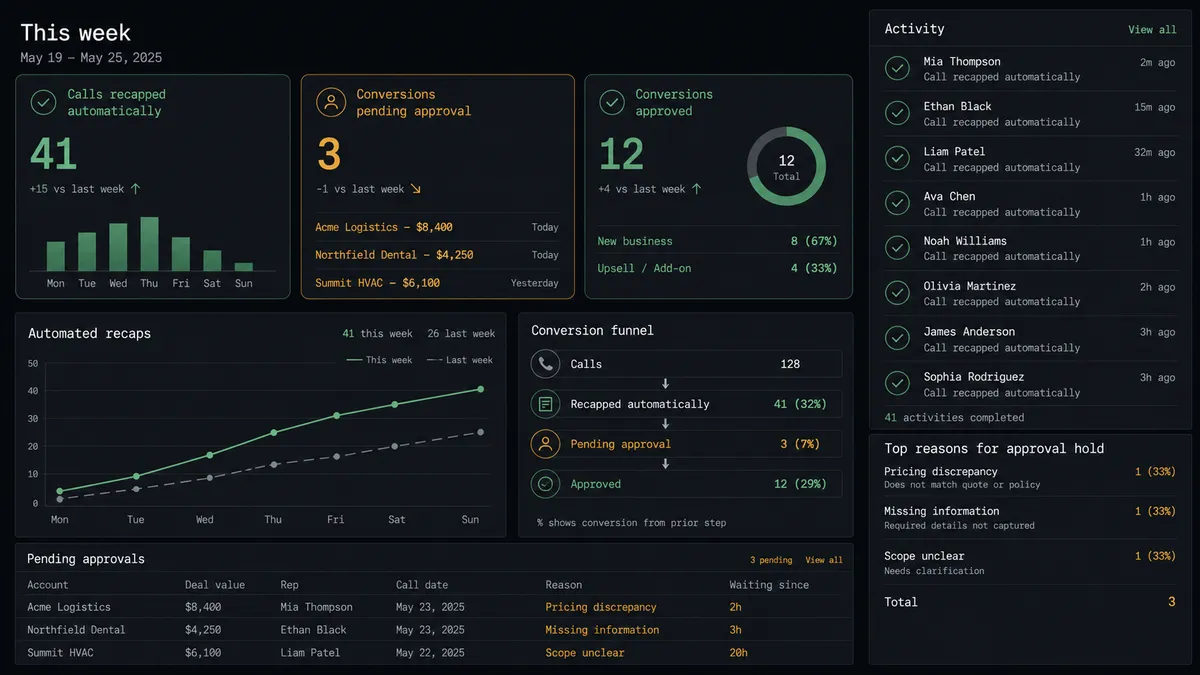Click the Scope unclear reason in the table
The height and width of the screenshot is (675, 1200).
(585, 653)
